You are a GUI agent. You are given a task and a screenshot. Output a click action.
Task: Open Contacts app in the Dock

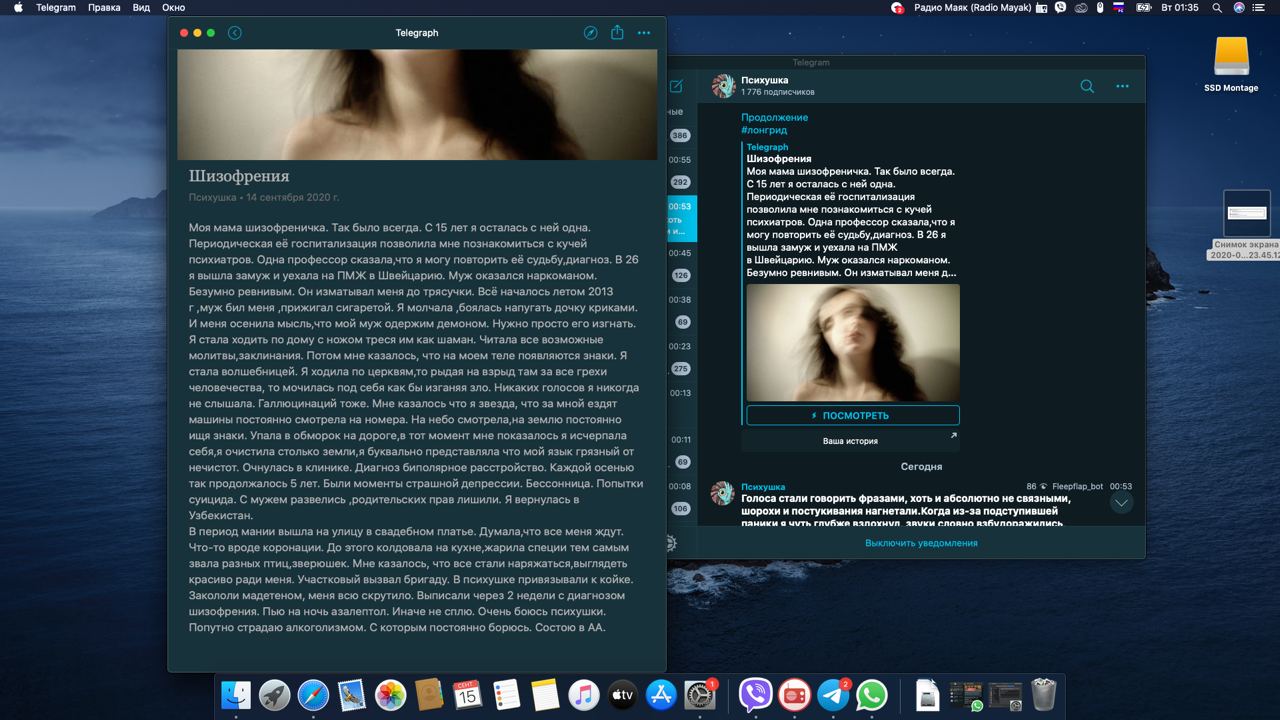point(429,695)
